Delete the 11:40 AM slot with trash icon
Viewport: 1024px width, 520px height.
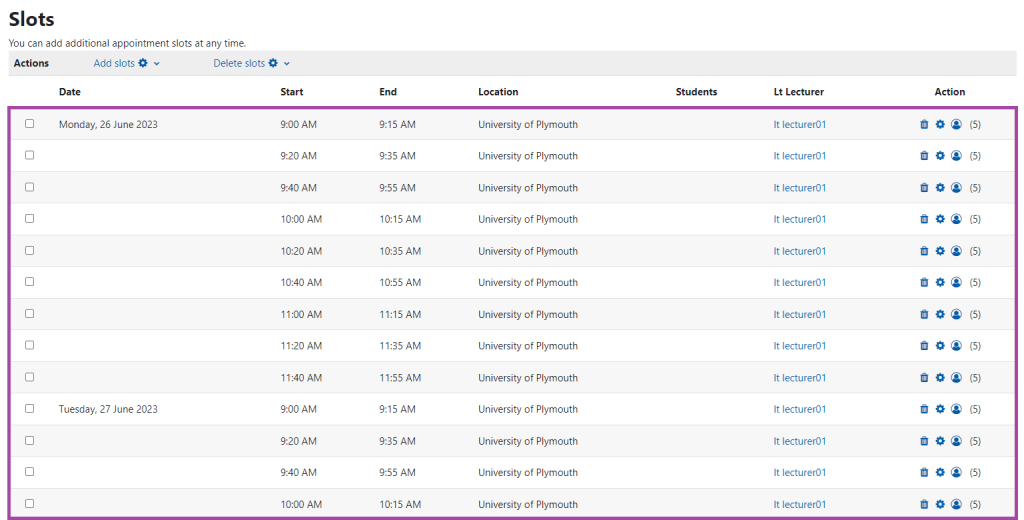[924, 378]
